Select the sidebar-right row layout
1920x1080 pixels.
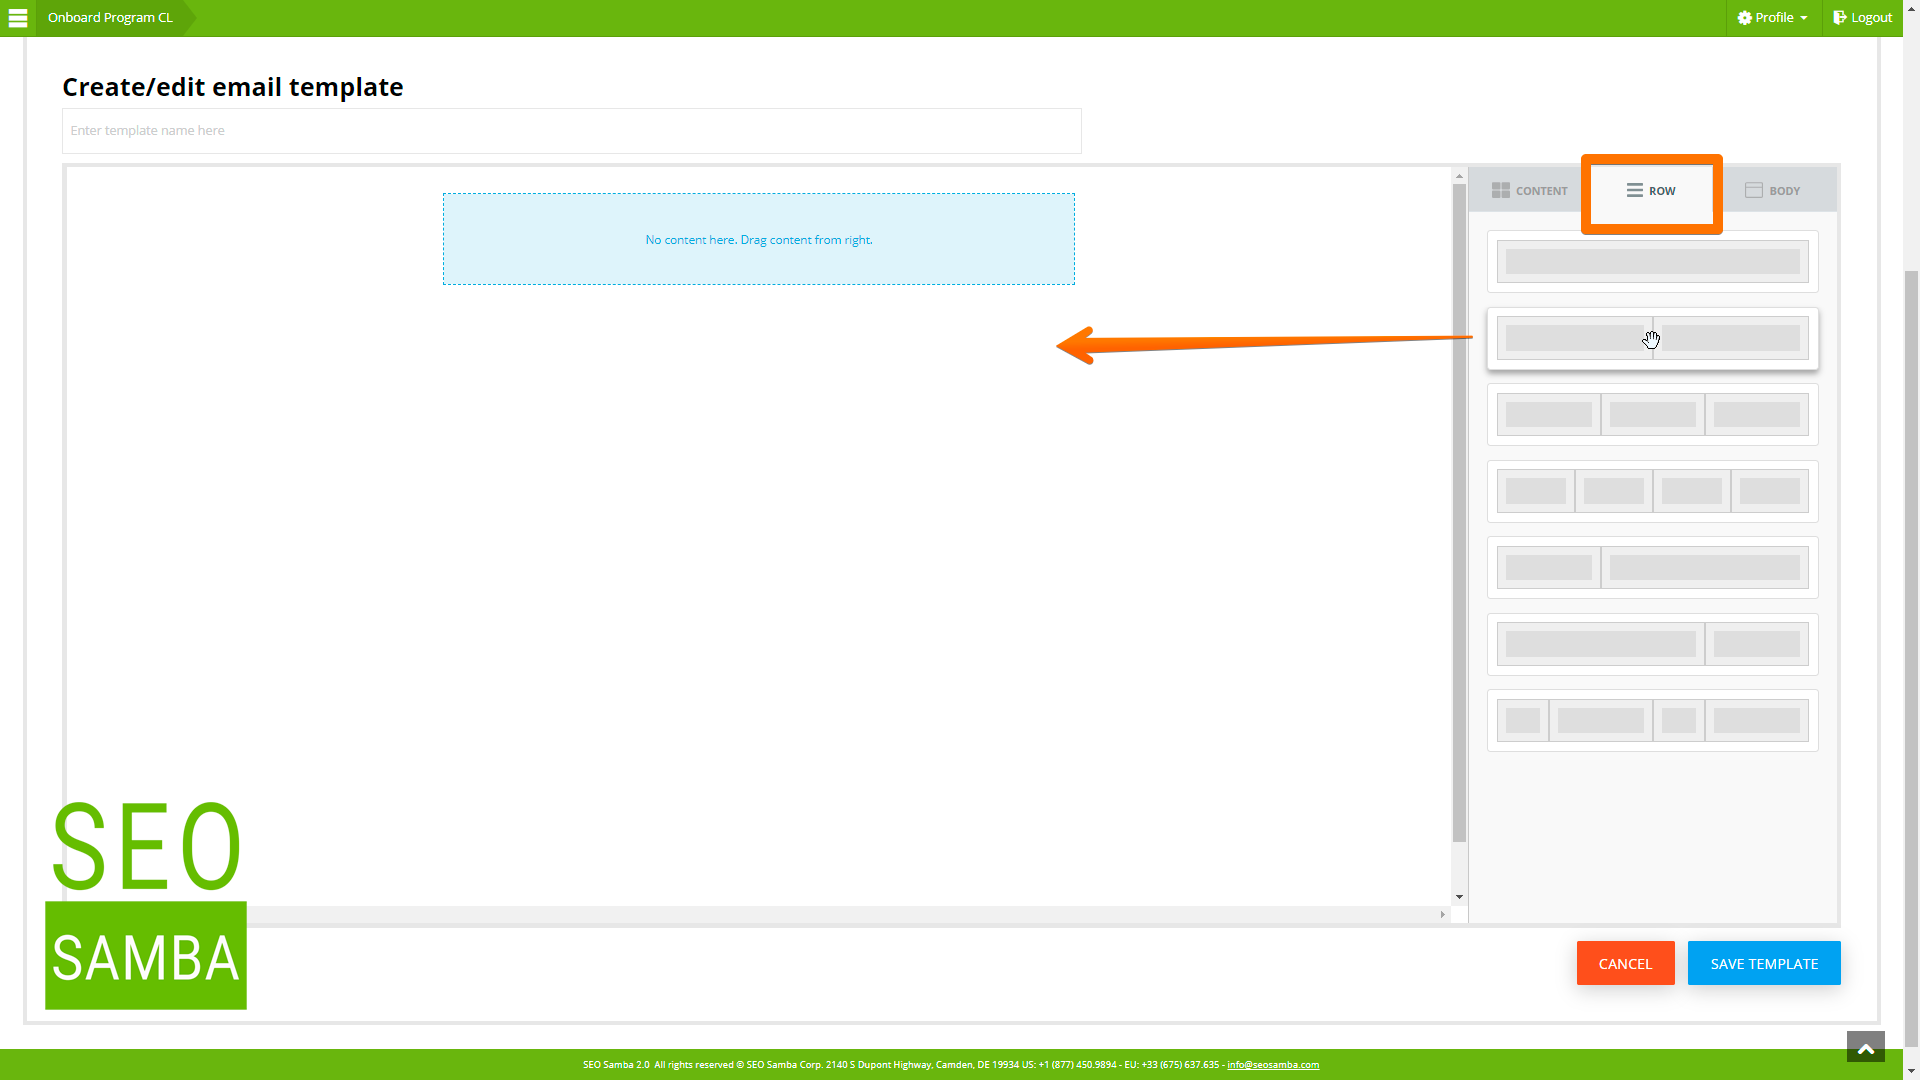pos(1652,644)
